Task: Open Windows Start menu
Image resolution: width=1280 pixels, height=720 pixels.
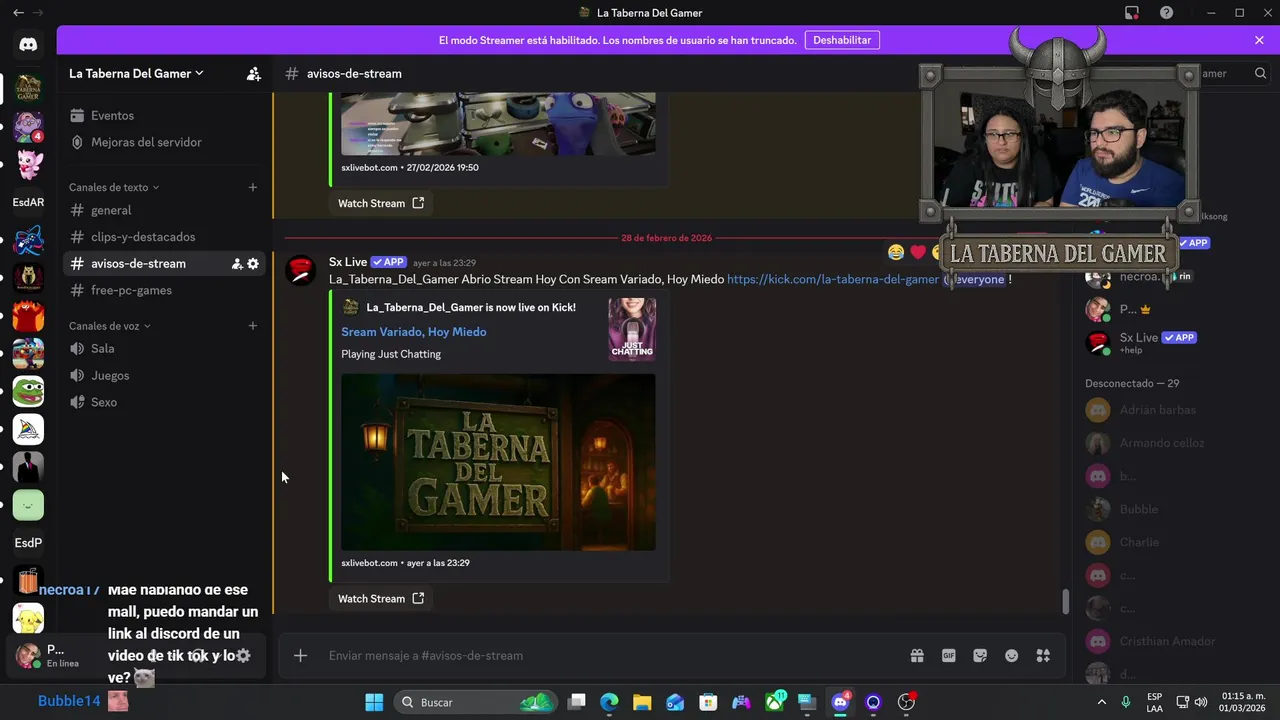Action: (x=374, y=702)
